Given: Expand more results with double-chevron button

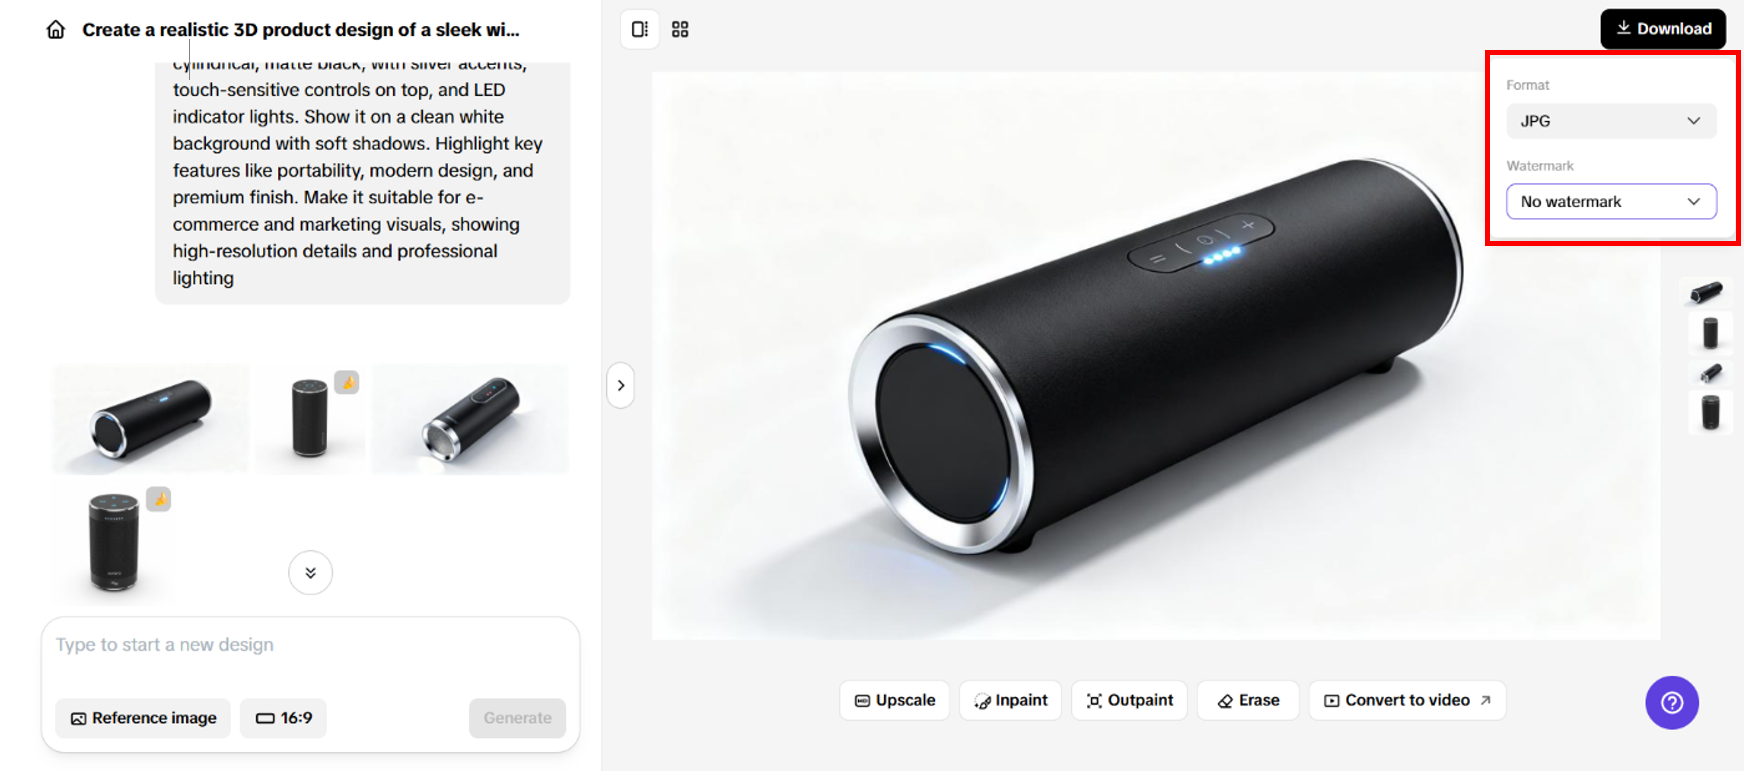Looking at the screenshot, I should tap(311, 573).
